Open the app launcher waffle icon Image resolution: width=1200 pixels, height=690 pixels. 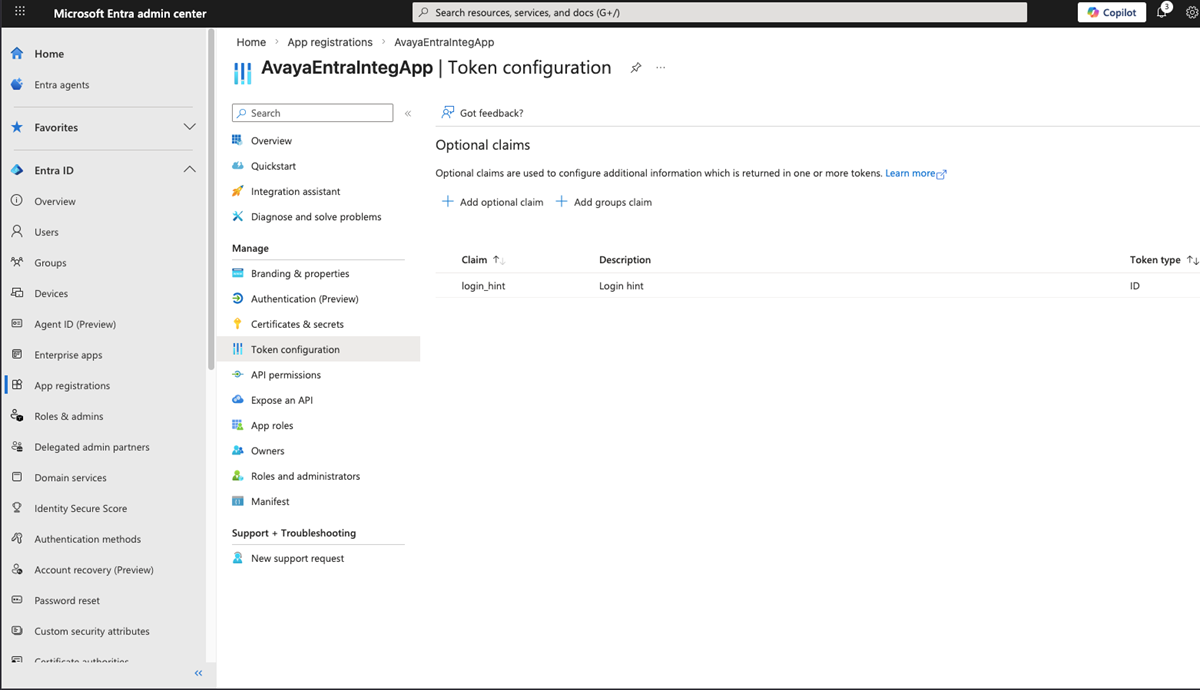click(21, 13)
